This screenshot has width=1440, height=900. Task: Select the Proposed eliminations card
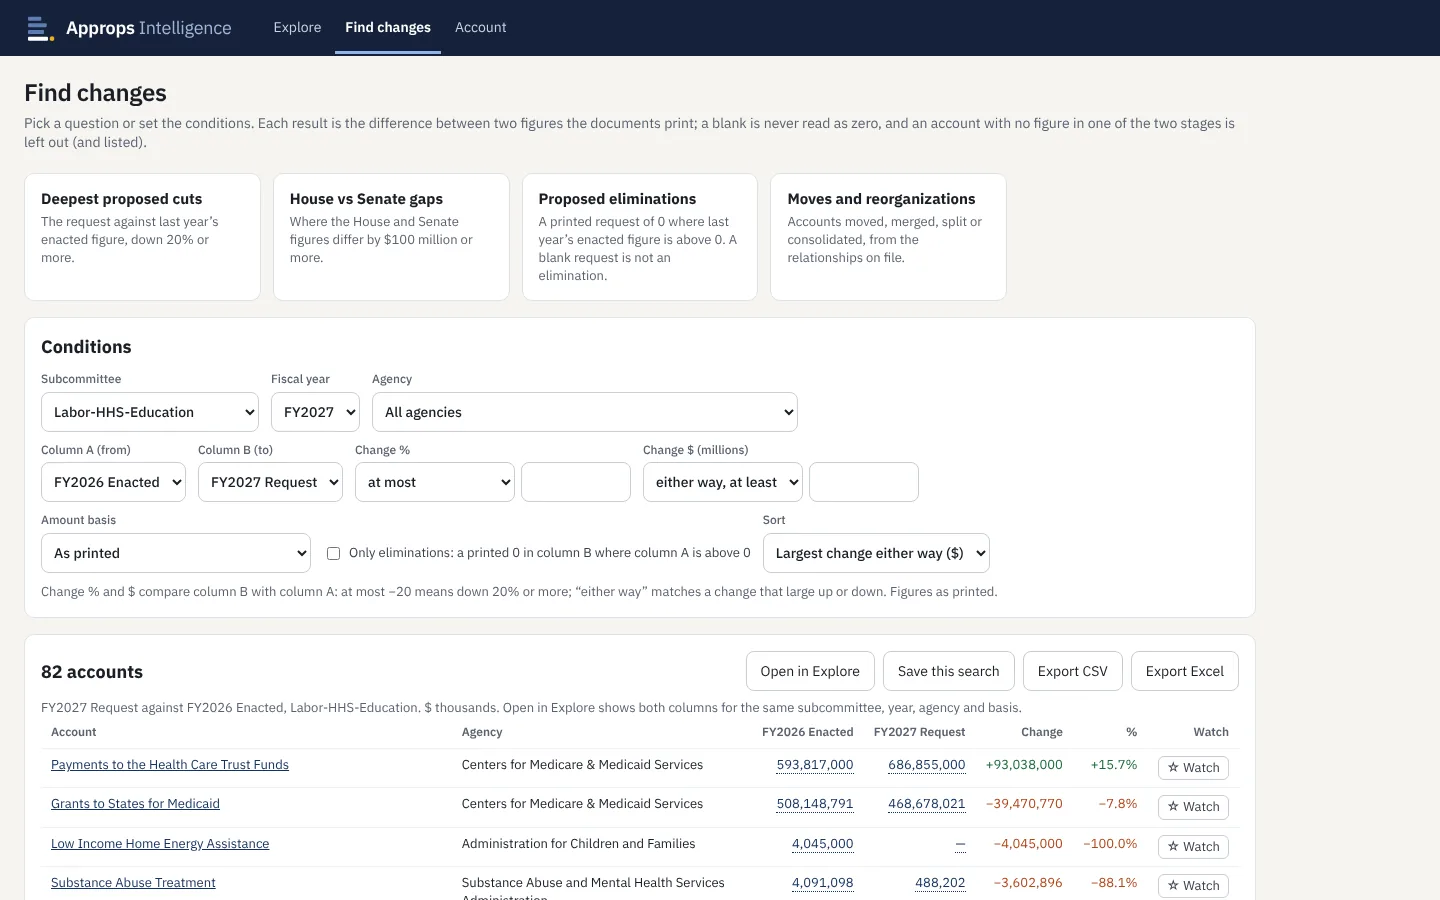[640, 237]
